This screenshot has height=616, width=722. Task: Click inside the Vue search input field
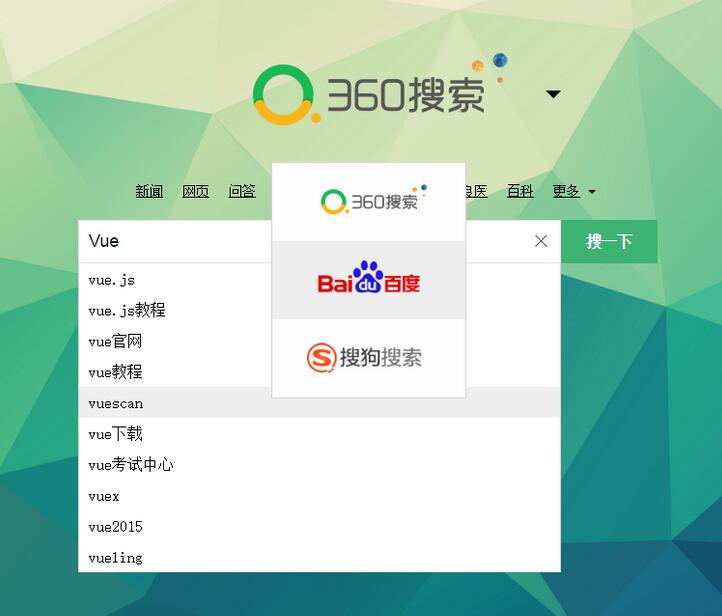coord(175,241)
